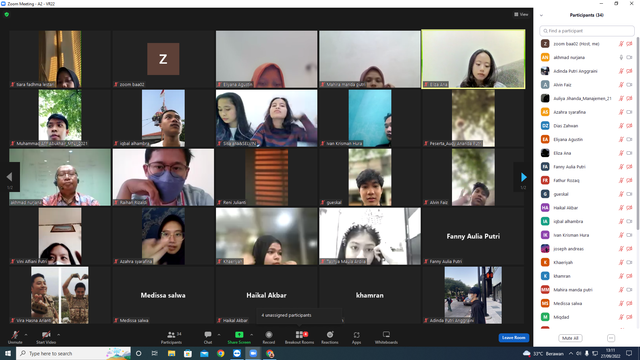Open share screen options arrow
Viewport: 640px width, 360px height.
[251, 335]
